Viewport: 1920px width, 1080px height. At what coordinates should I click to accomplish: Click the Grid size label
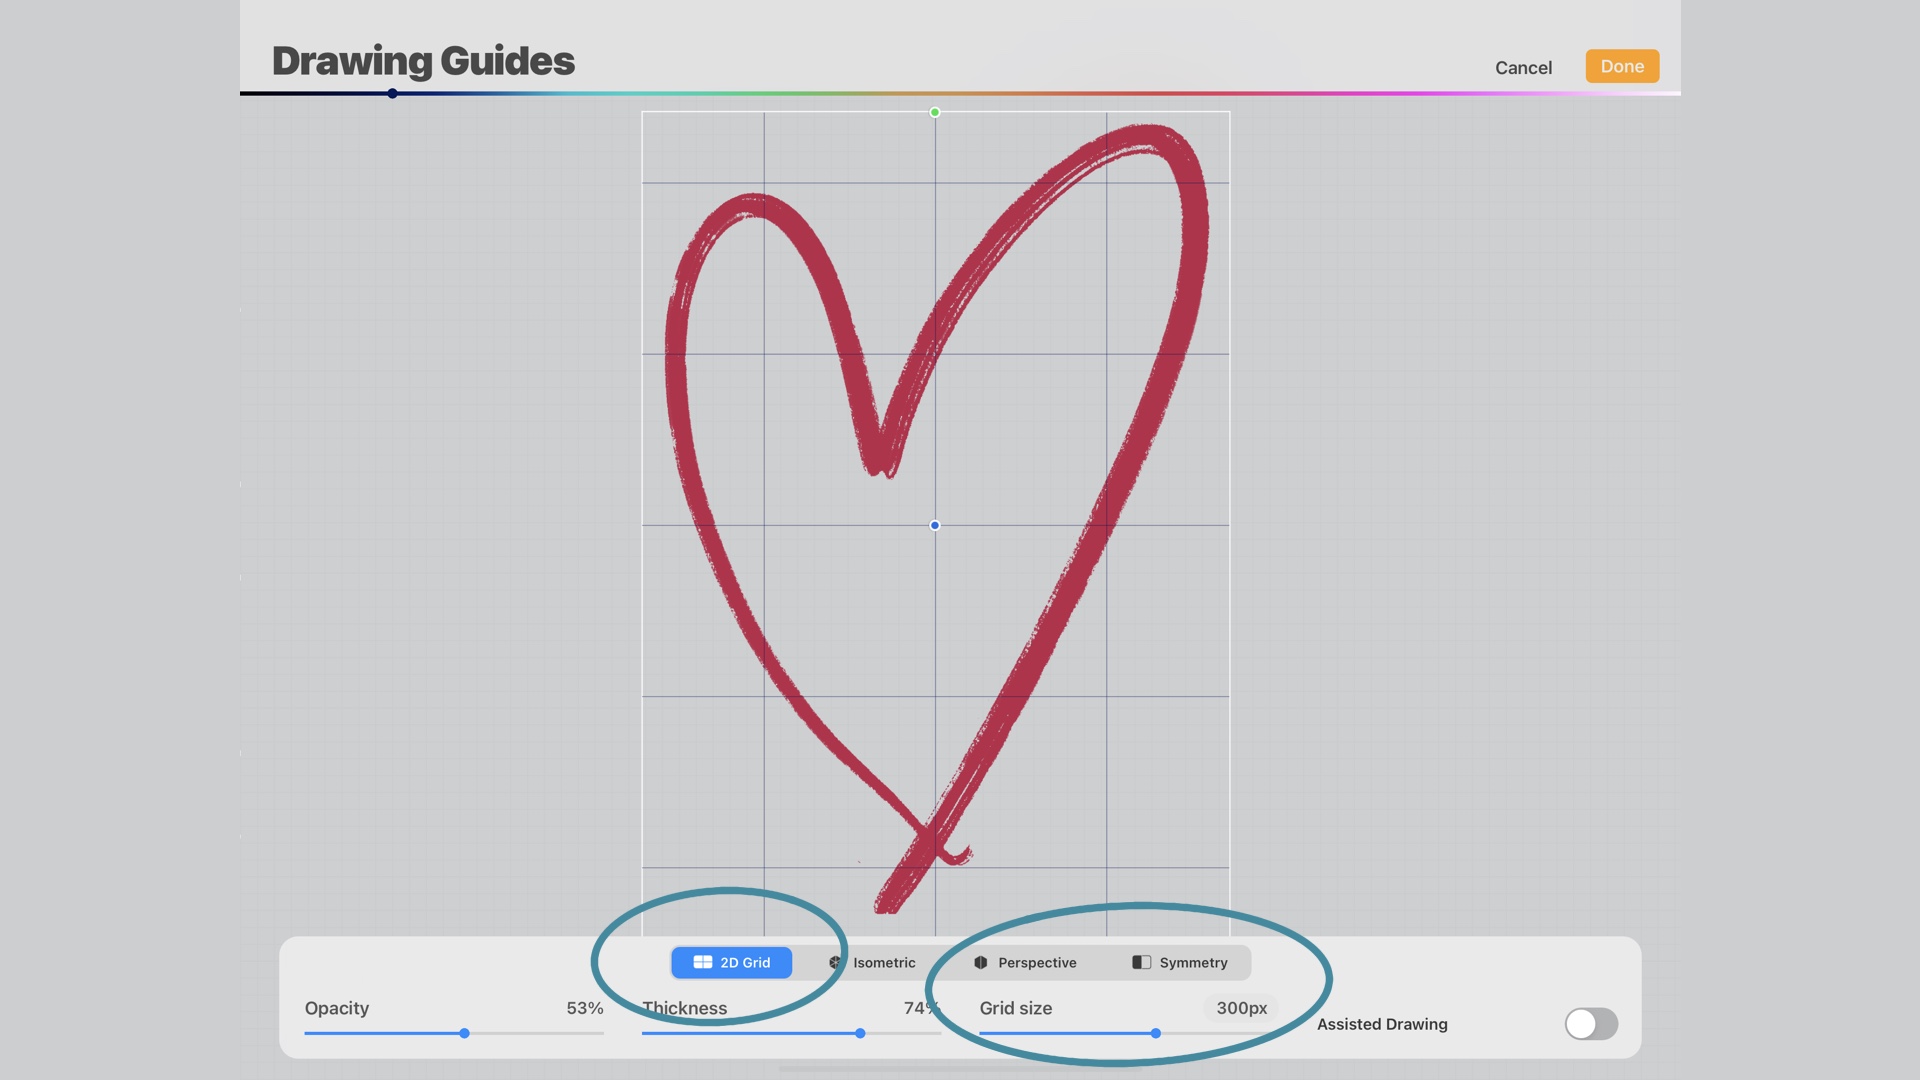tap(1016, 1008)
